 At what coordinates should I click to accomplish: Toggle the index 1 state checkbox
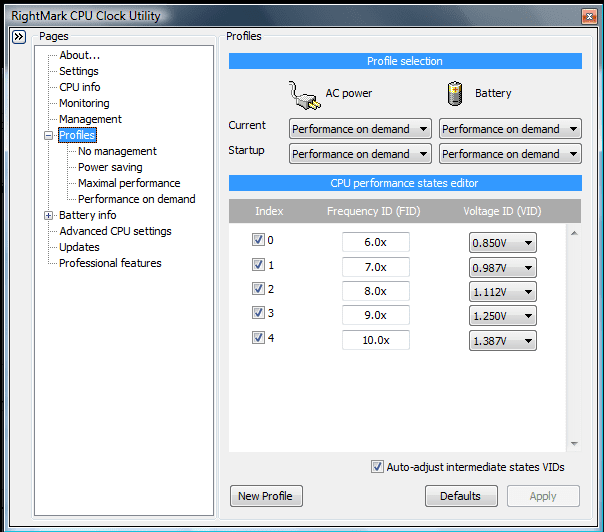(258, 265)
